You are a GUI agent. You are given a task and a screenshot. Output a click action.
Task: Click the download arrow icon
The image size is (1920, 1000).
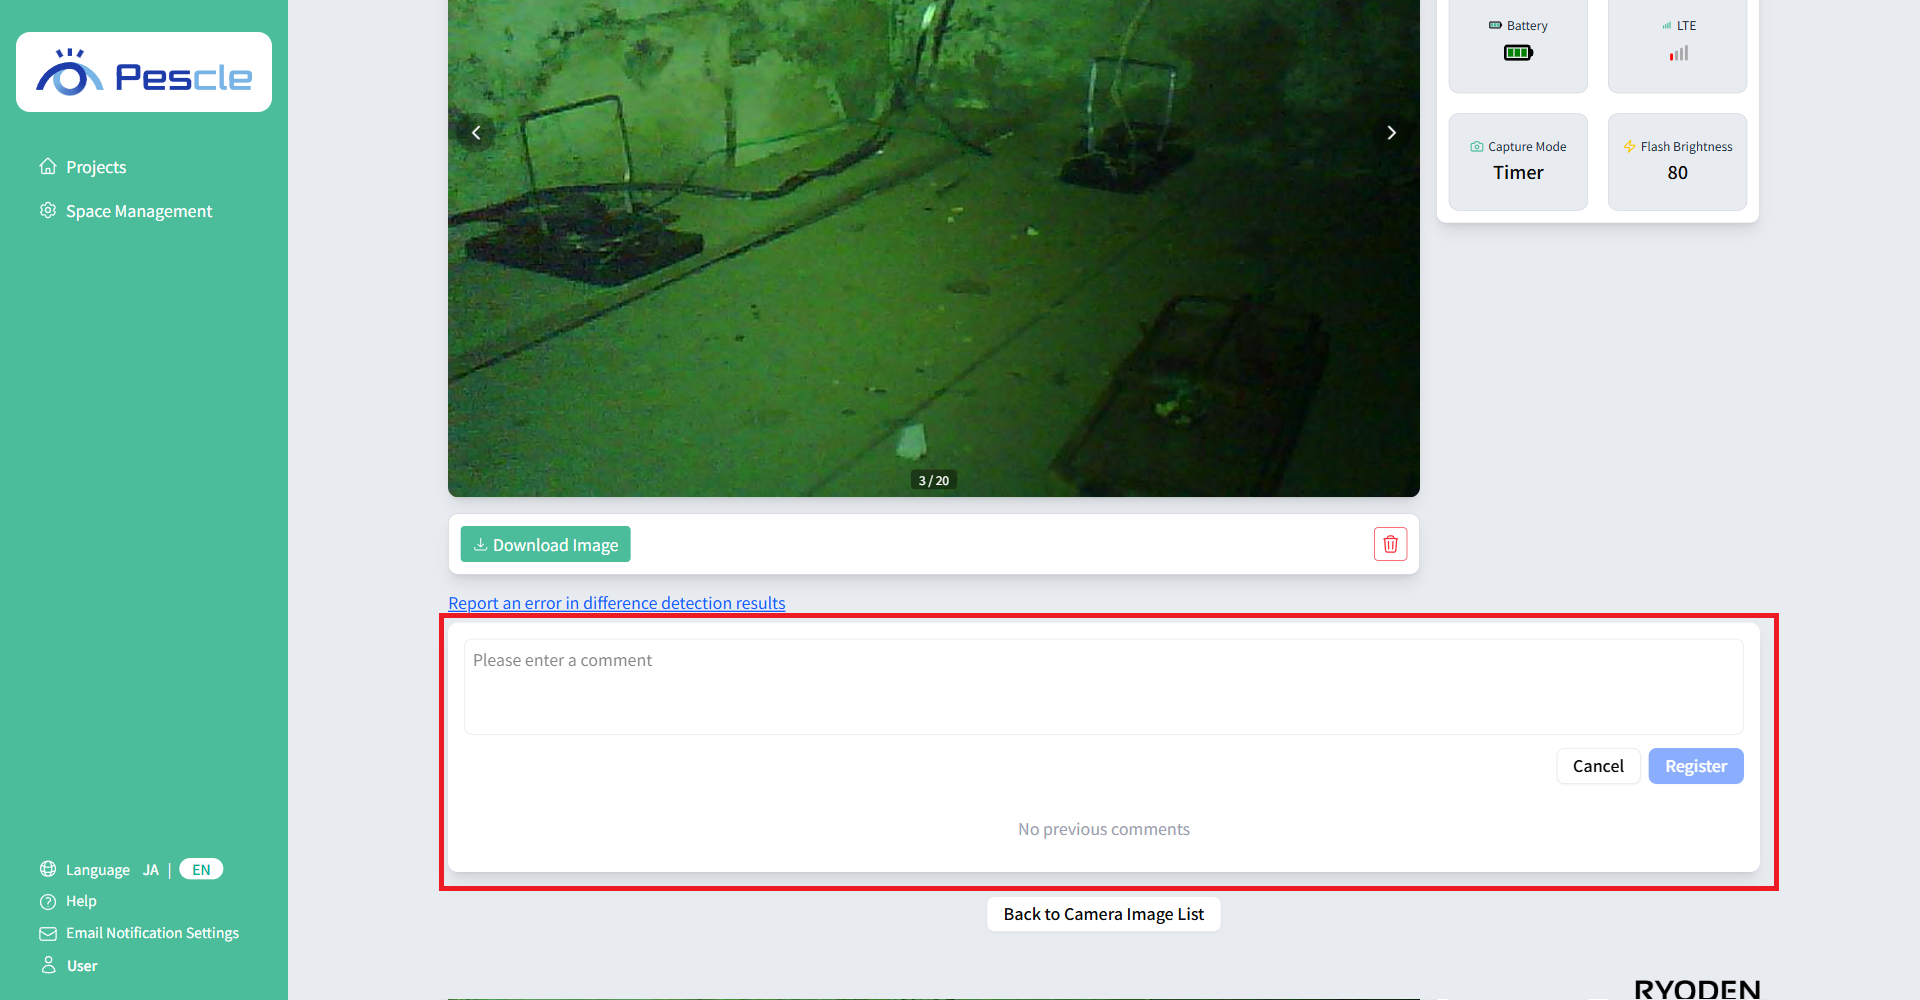coord(480,544)
